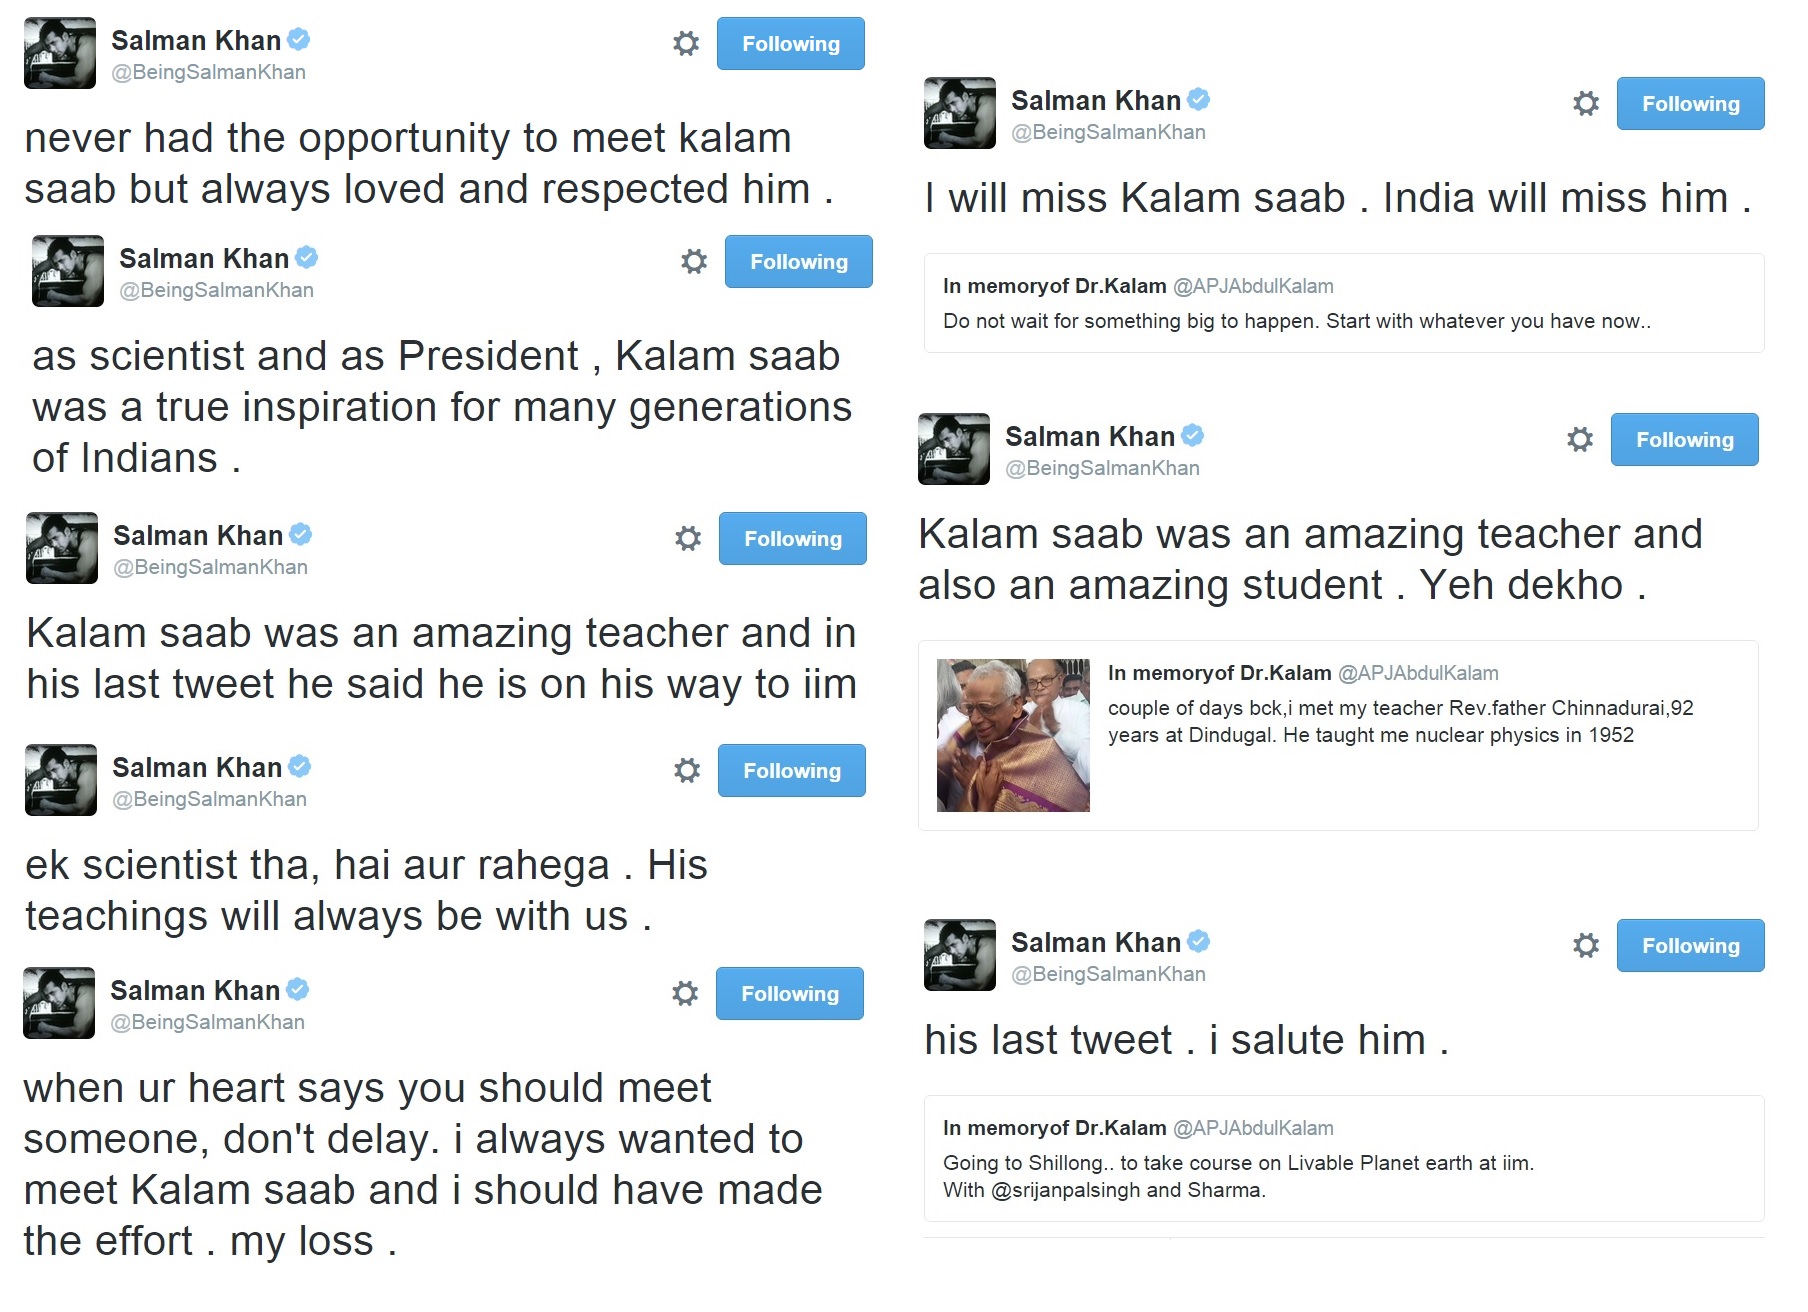Open @APJAbdulKalam profile from a quoted tweet
1808x1312 pixels.
(x=1253, y=286)
